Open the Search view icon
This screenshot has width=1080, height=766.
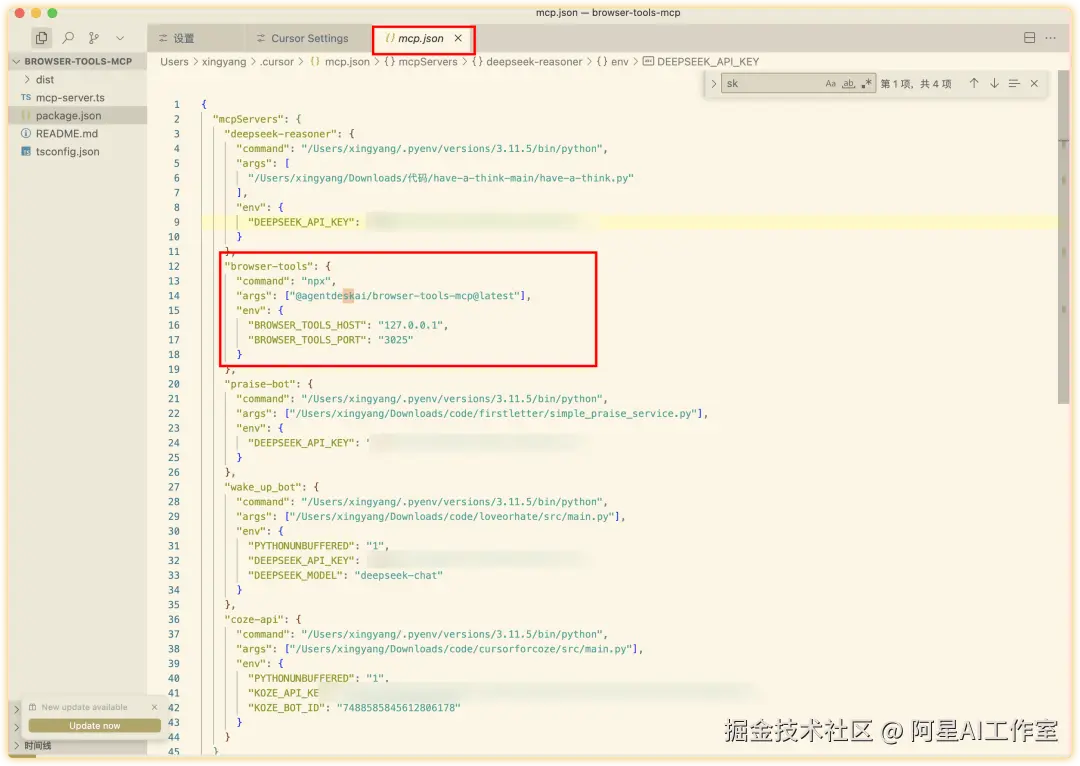68,38
